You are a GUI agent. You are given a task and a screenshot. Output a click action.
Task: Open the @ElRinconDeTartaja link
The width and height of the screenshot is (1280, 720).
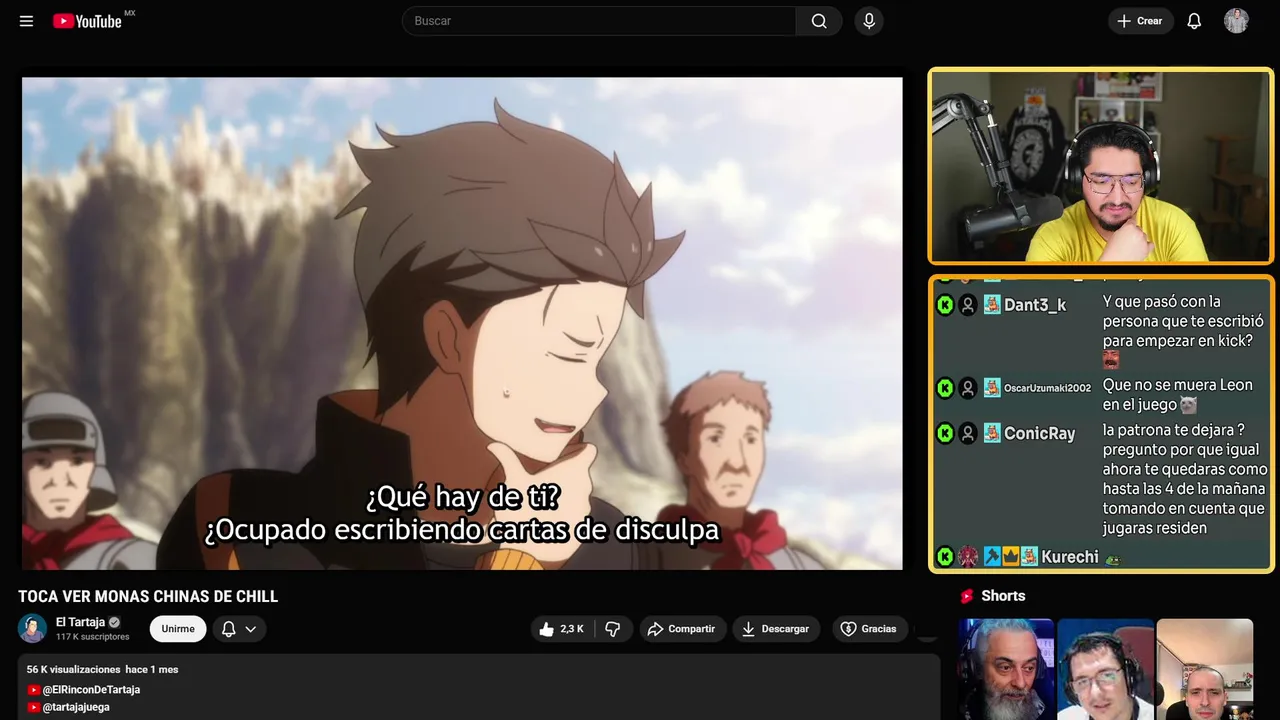click(91, 690)
